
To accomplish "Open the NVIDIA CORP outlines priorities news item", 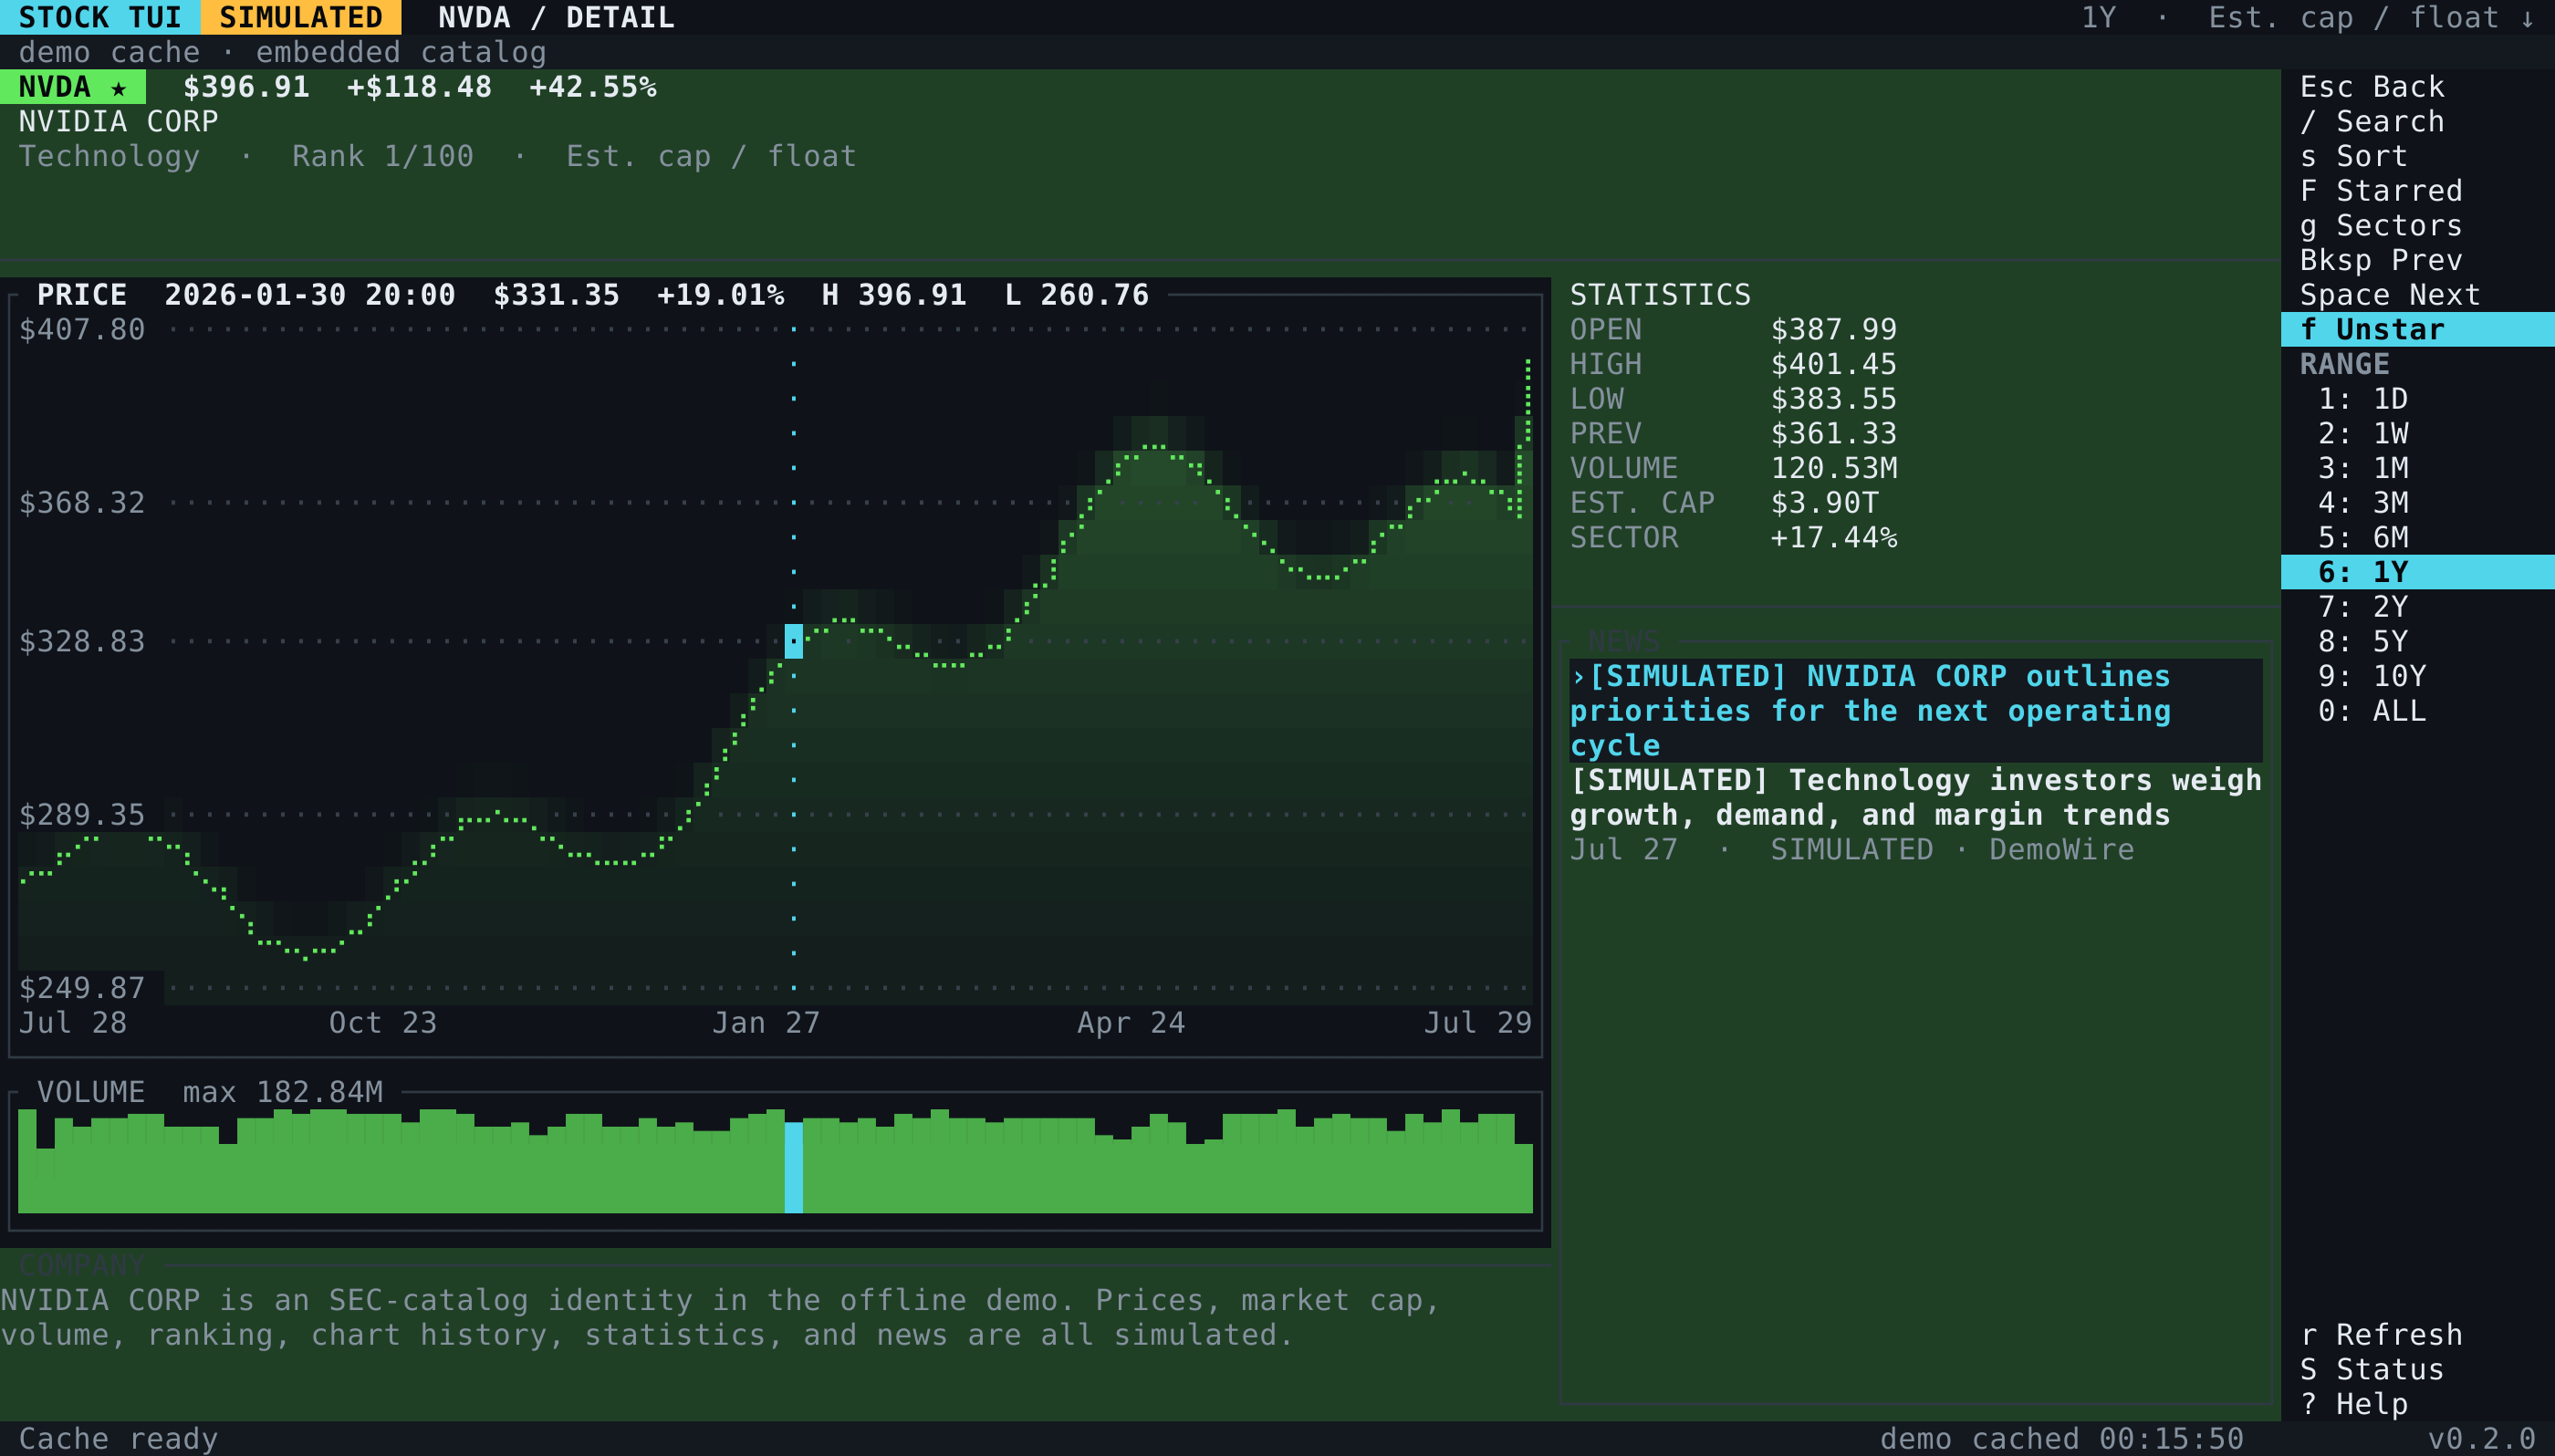I will coord(1915,711).
